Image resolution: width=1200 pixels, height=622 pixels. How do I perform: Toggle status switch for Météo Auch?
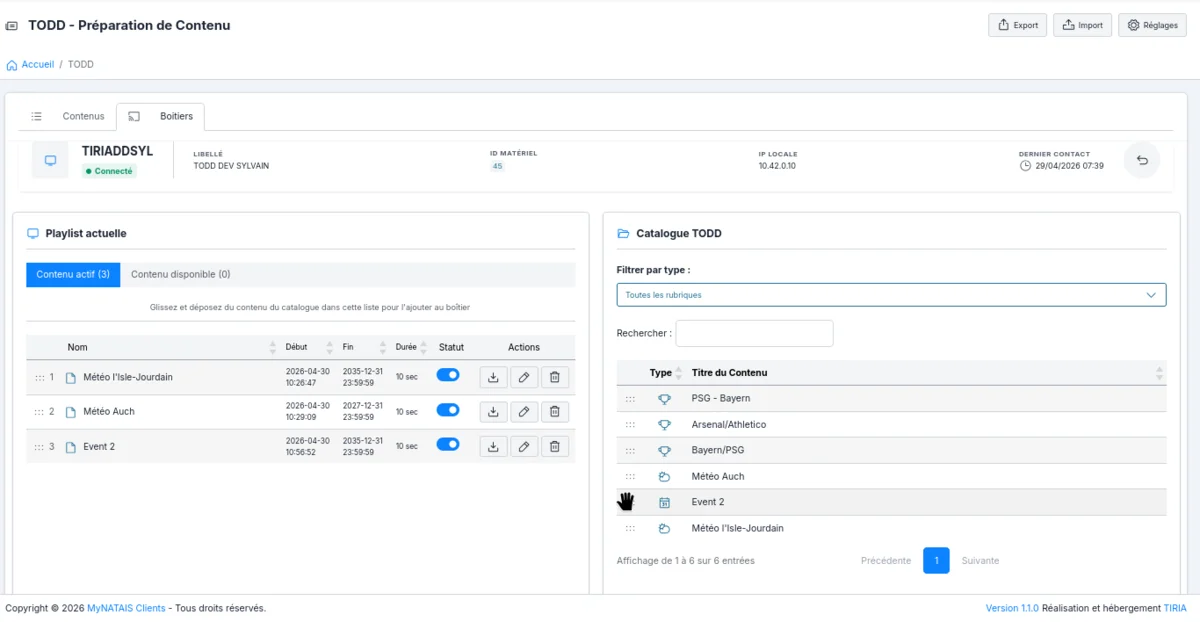(x=448, y=410)
